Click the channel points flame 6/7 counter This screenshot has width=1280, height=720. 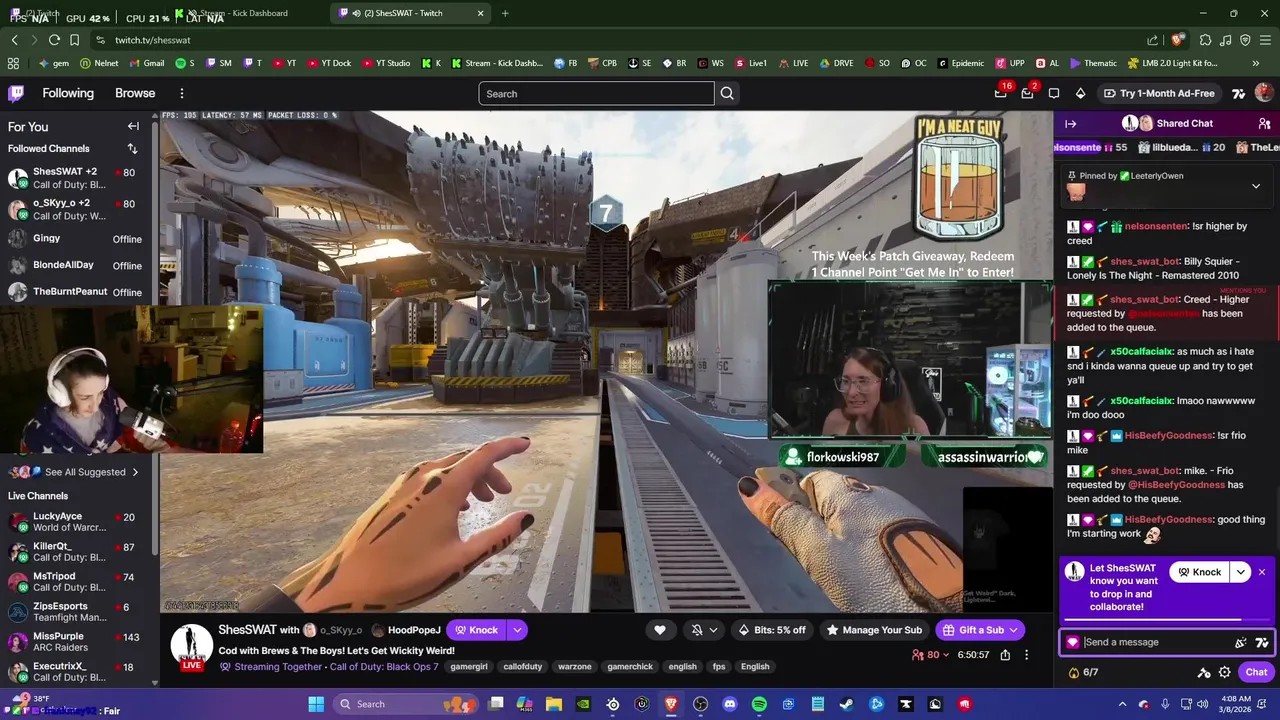(1083, 672)
